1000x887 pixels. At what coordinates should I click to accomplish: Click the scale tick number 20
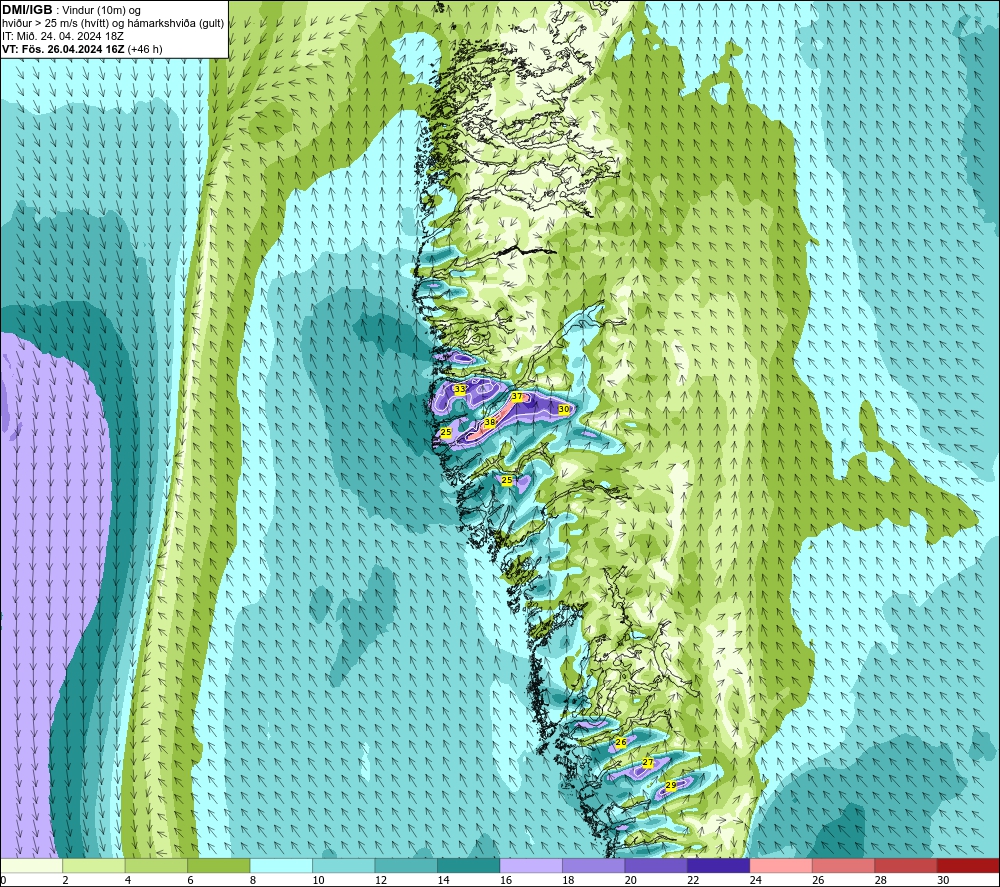coord(631,880)
